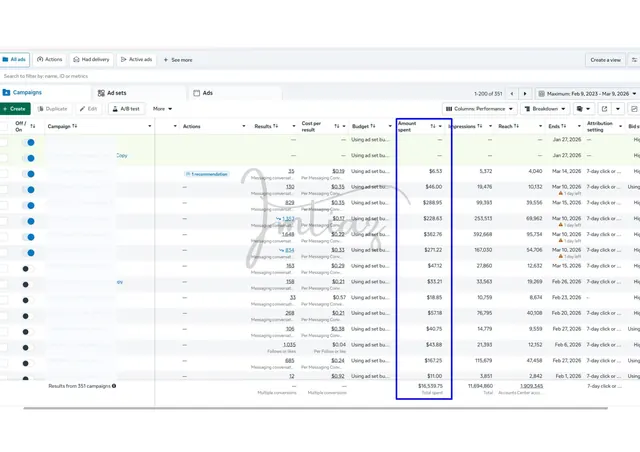Toggle off campaign with $6.53 spent
Screen dimensions: 640x452
[28, 174]
